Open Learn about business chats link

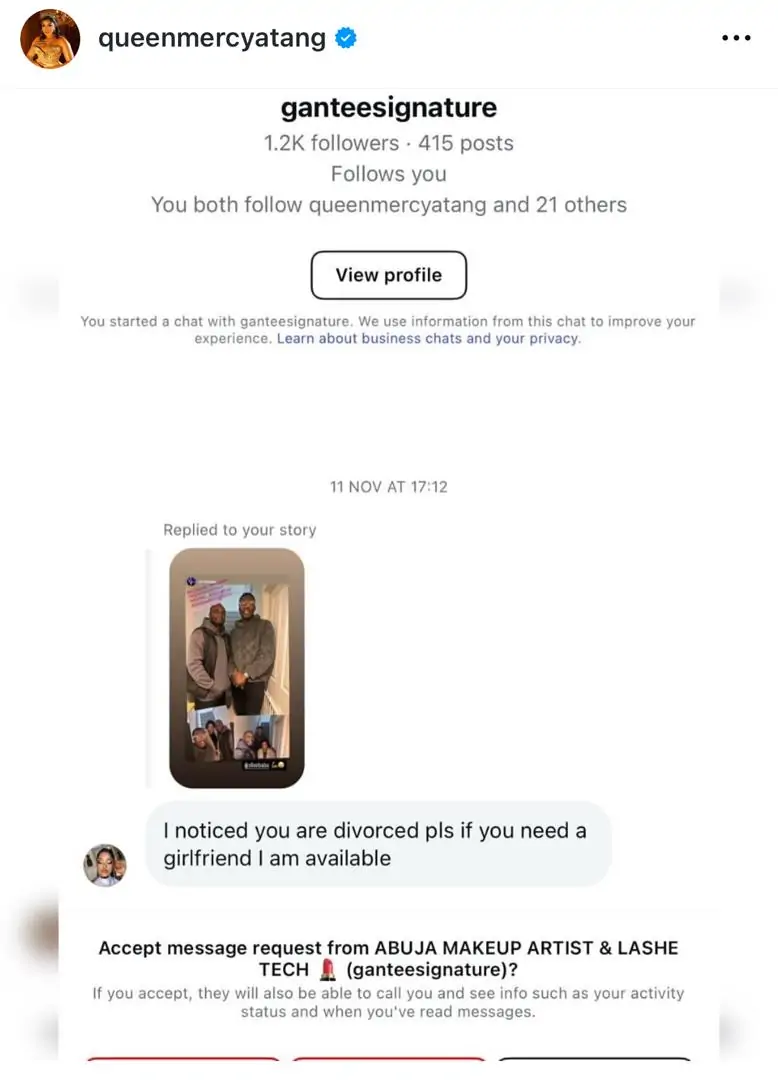click(427, 339)
